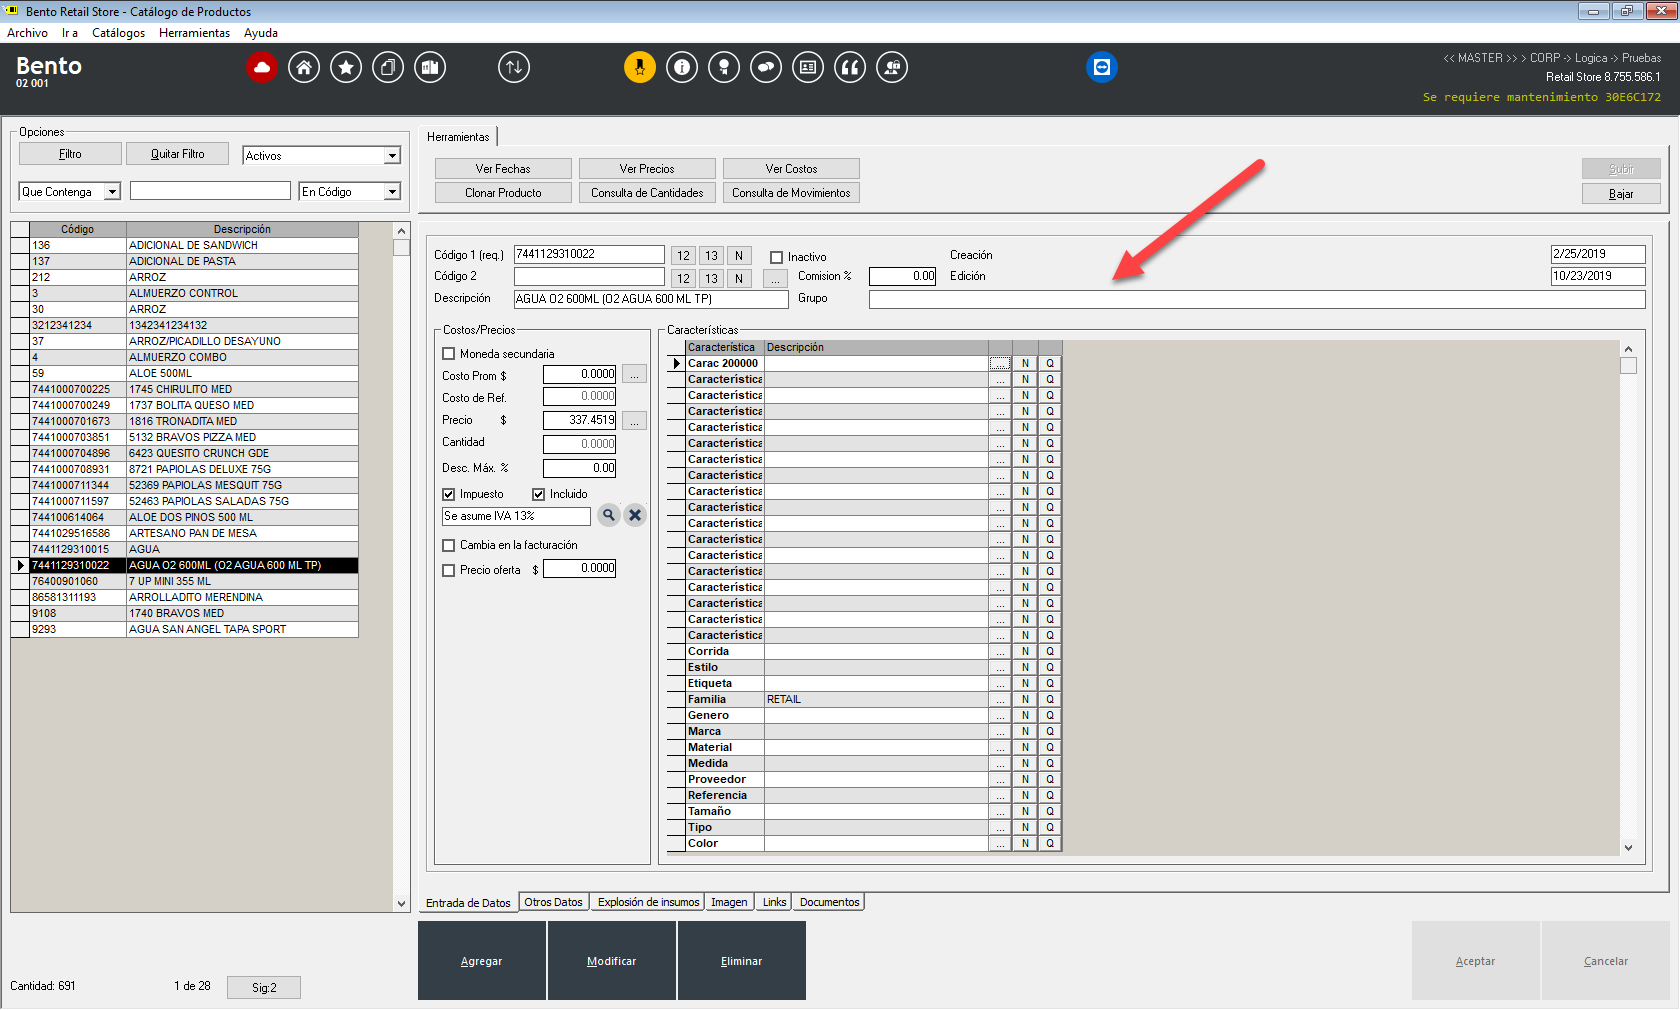Click Consulta de Movimientos button
This screenshot has width=1680, height=1010.
coord(791,193)
